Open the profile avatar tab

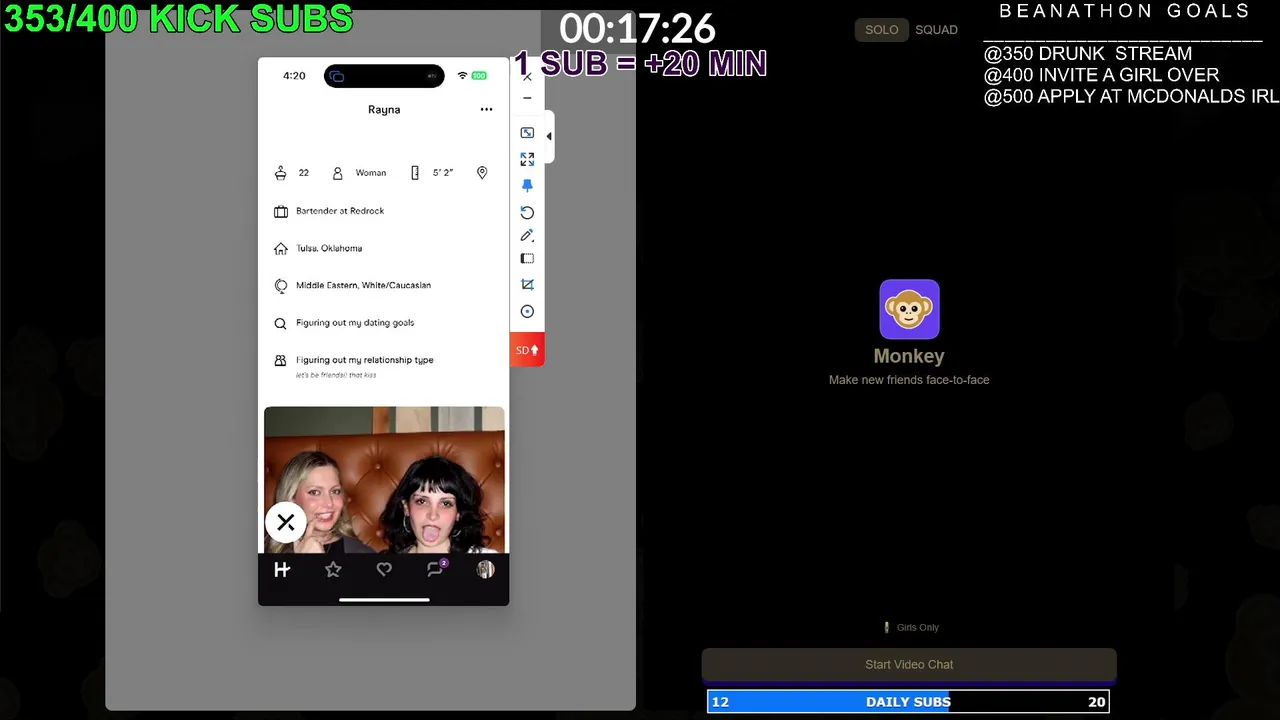click(x=486, y=569)
